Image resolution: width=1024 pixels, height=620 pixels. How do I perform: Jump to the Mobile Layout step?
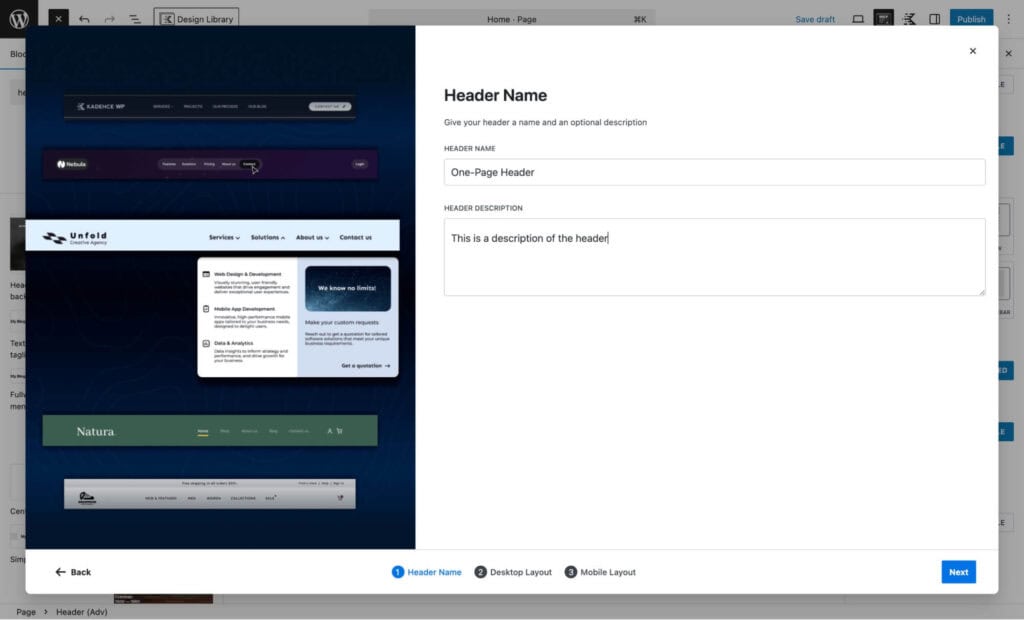600,572
